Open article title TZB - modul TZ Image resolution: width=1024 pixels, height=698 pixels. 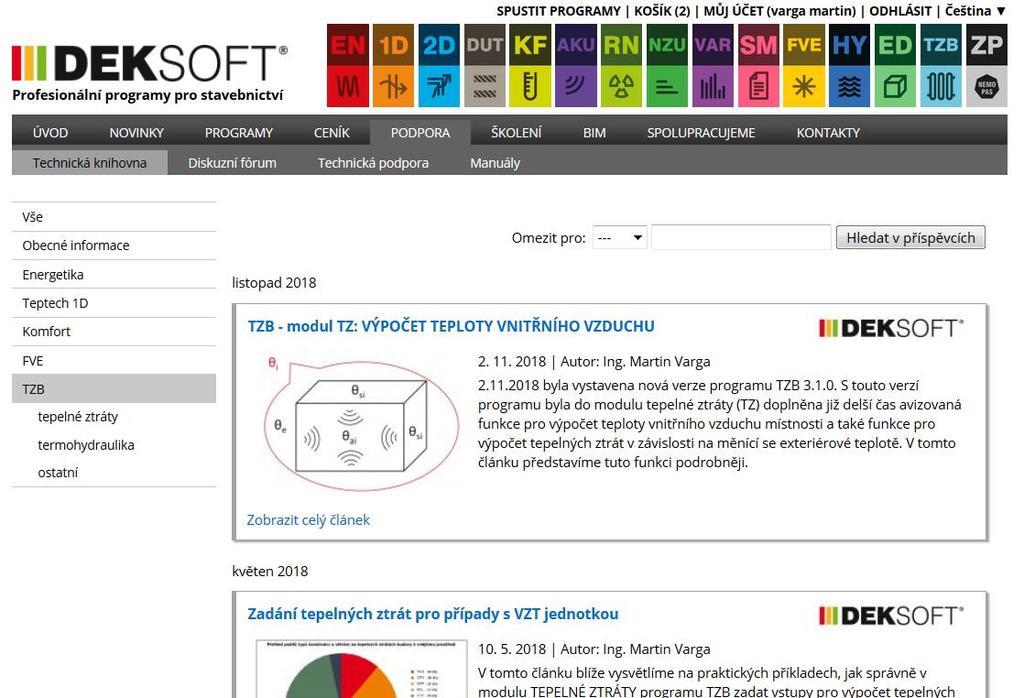pos(451,326)
